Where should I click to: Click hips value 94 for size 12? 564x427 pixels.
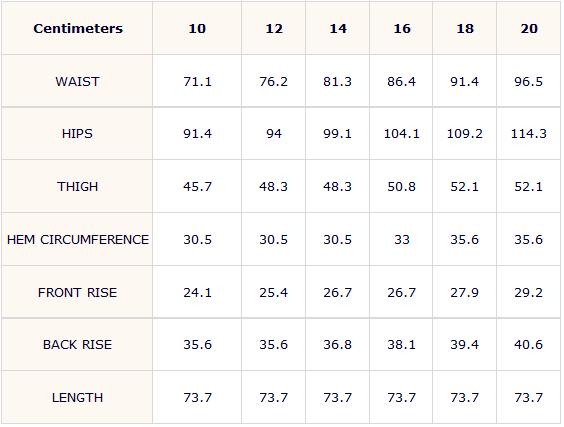[x=274, y=134]
